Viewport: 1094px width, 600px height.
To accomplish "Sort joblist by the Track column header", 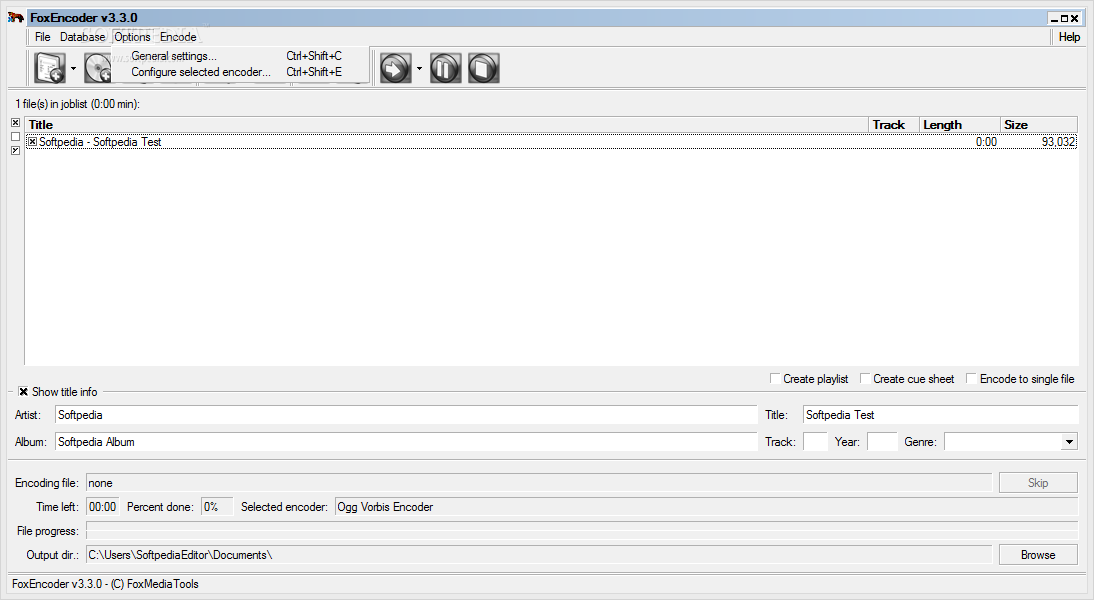I will [x=894, y=125].
